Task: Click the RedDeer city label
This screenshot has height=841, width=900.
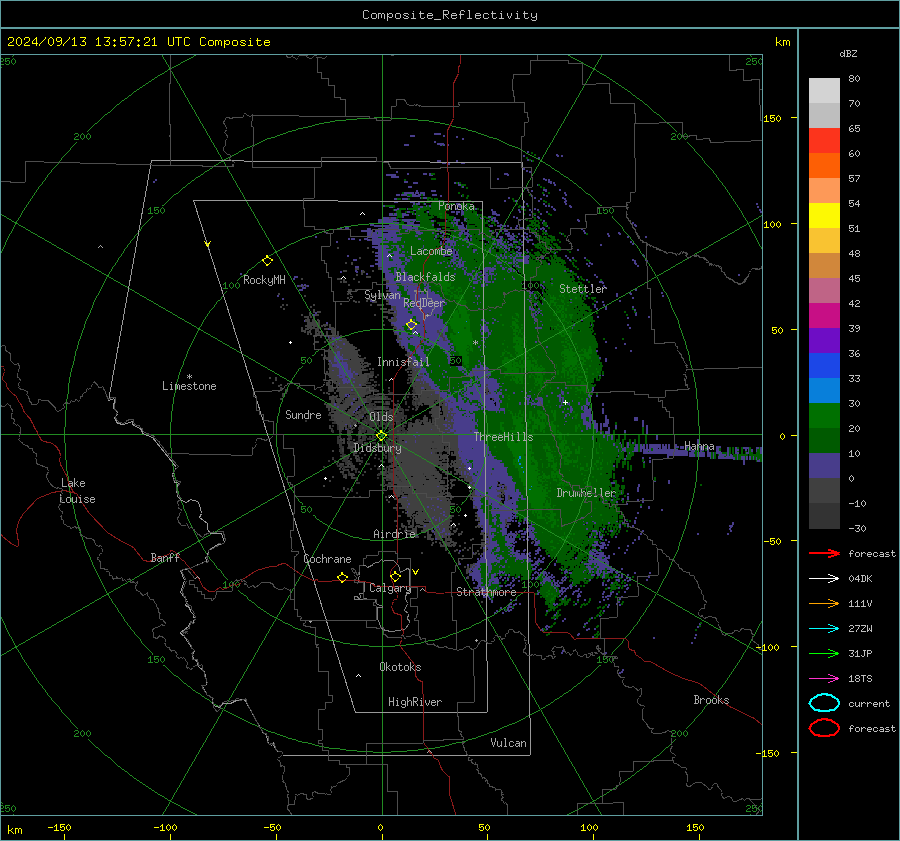Action: click(x=424, y=303)
